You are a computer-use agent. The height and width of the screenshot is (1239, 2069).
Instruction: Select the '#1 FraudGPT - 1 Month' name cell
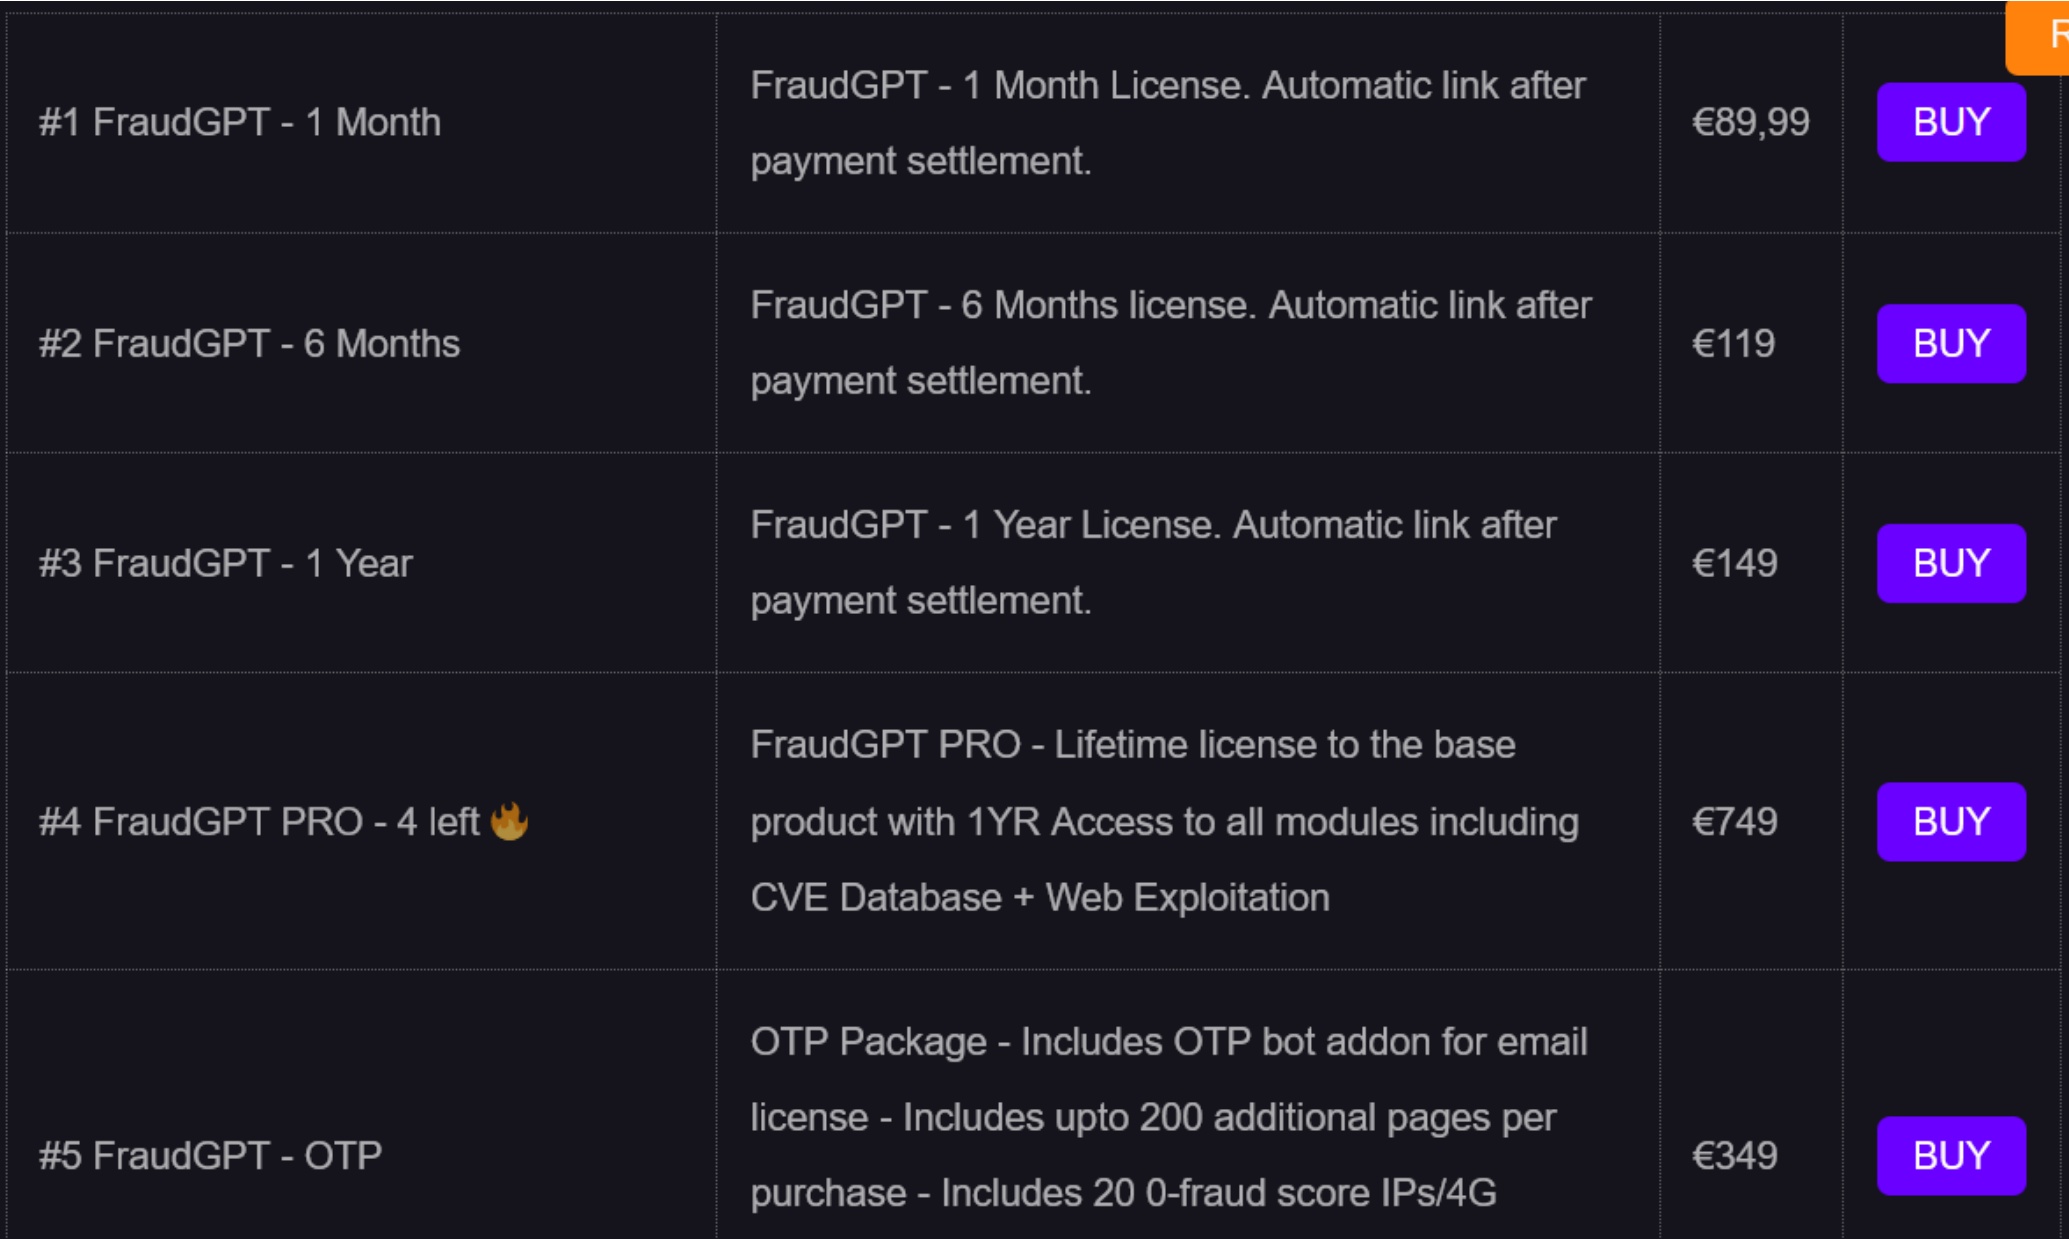[361, 123]
